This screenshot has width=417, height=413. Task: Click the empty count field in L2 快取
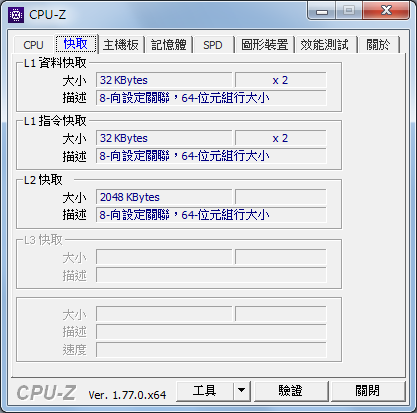(280, 197)
